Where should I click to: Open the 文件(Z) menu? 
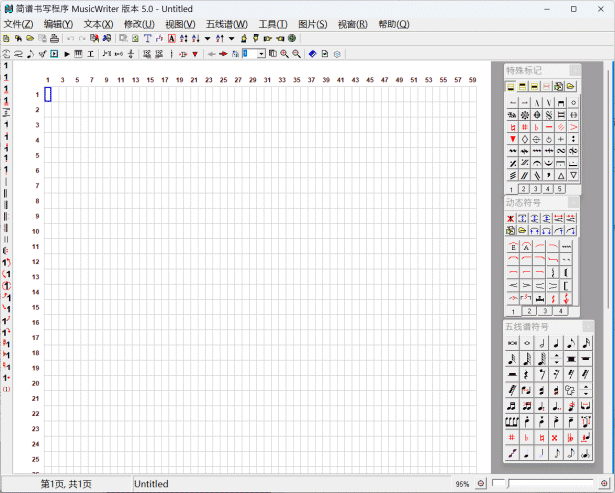coord(18,23)
